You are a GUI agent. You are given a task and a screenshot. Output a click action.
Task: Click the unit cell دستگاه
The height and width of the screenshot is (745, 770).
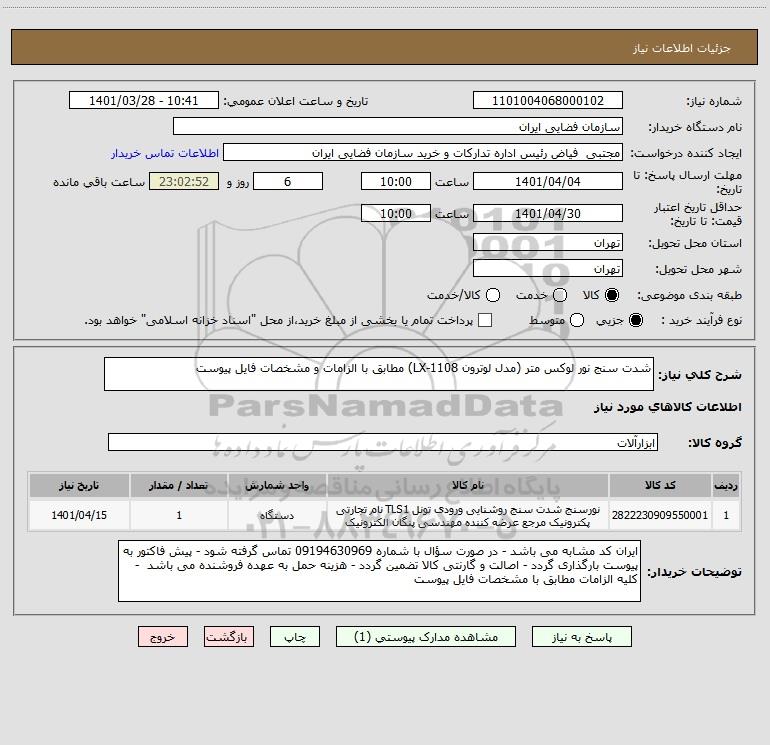coord(277,515)
